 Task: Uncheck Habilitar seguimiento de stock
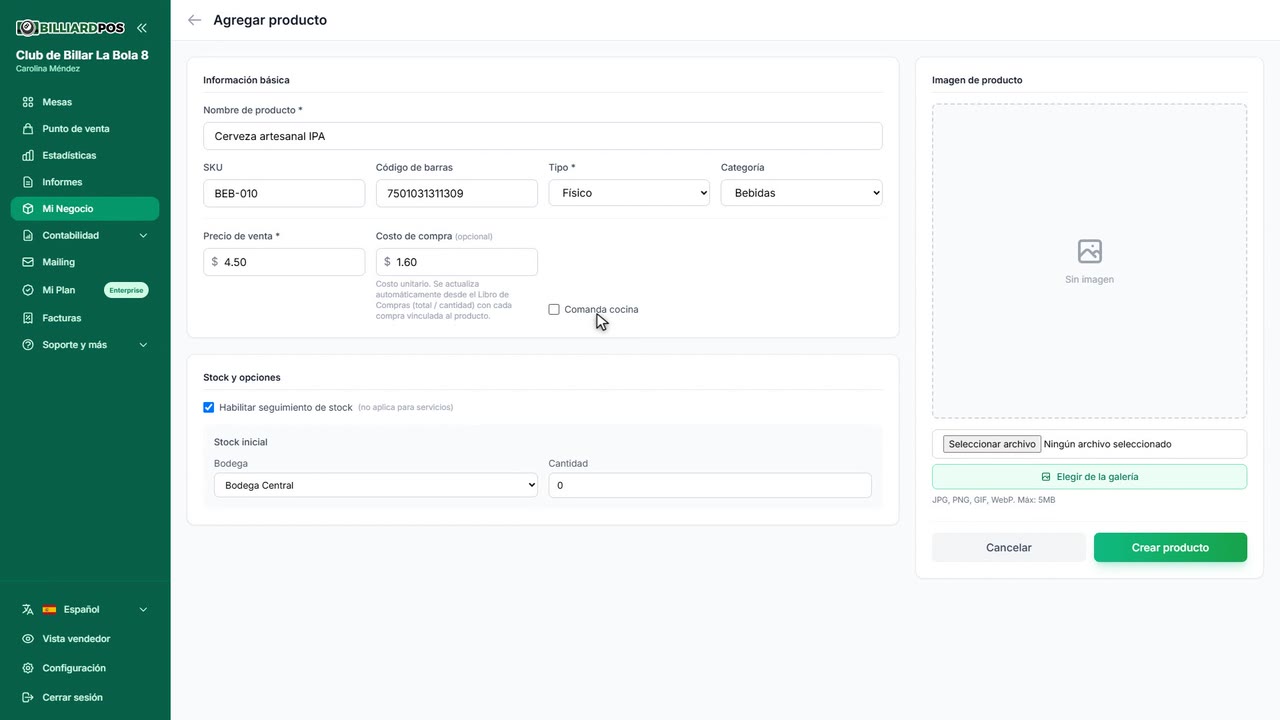(209, 408)
